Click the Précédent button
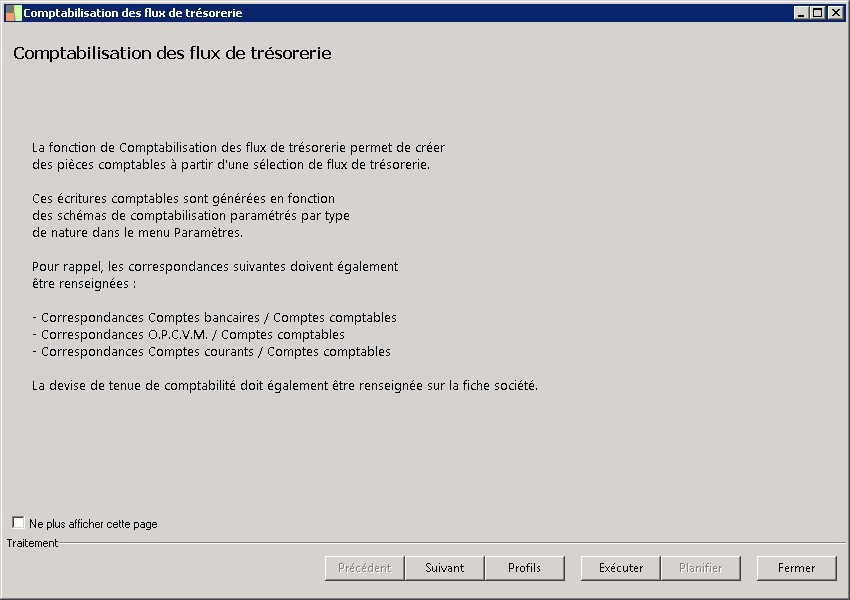This screenshot has width=850, height=600. (x=365, y=568)
